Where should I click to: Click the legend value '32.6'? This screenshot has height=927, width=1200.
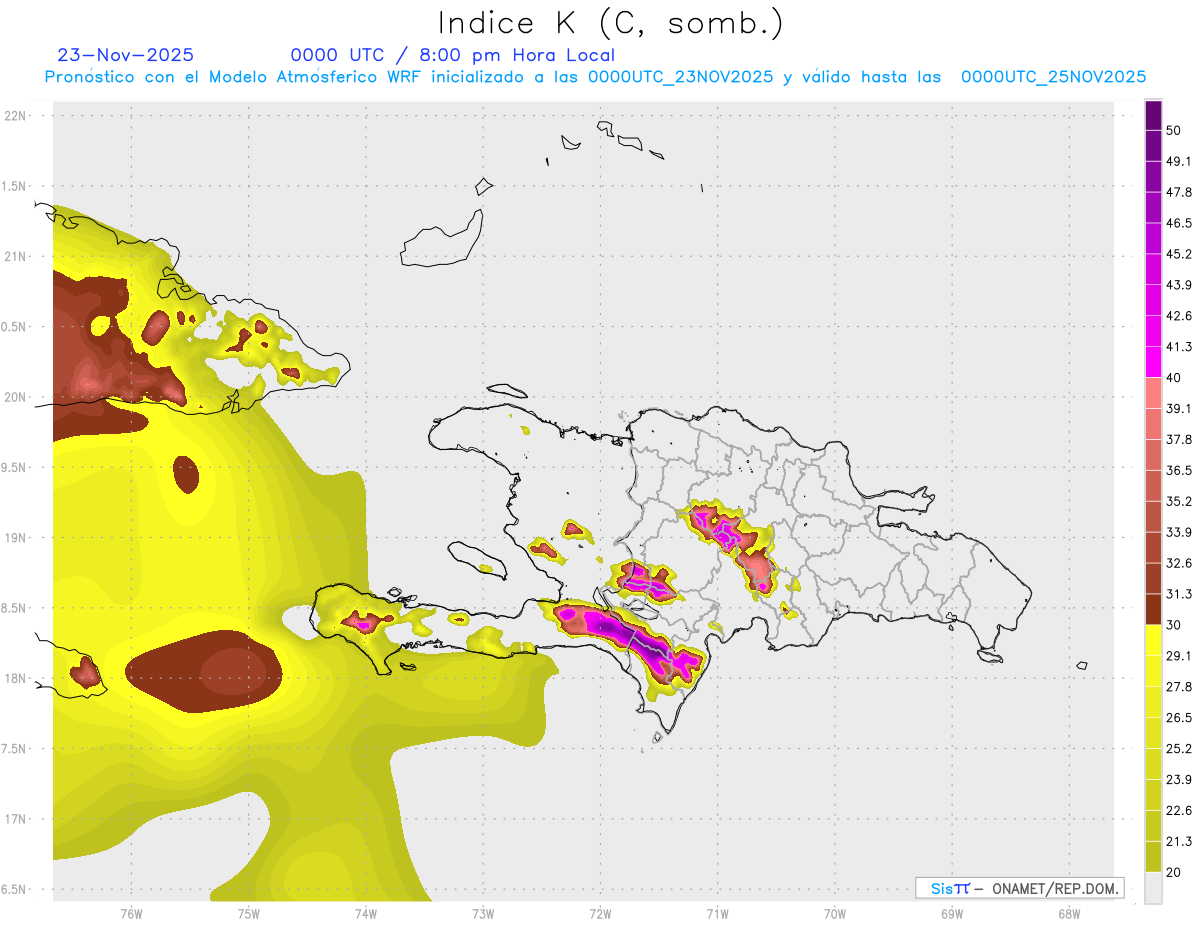click(x=1179, y=563)
